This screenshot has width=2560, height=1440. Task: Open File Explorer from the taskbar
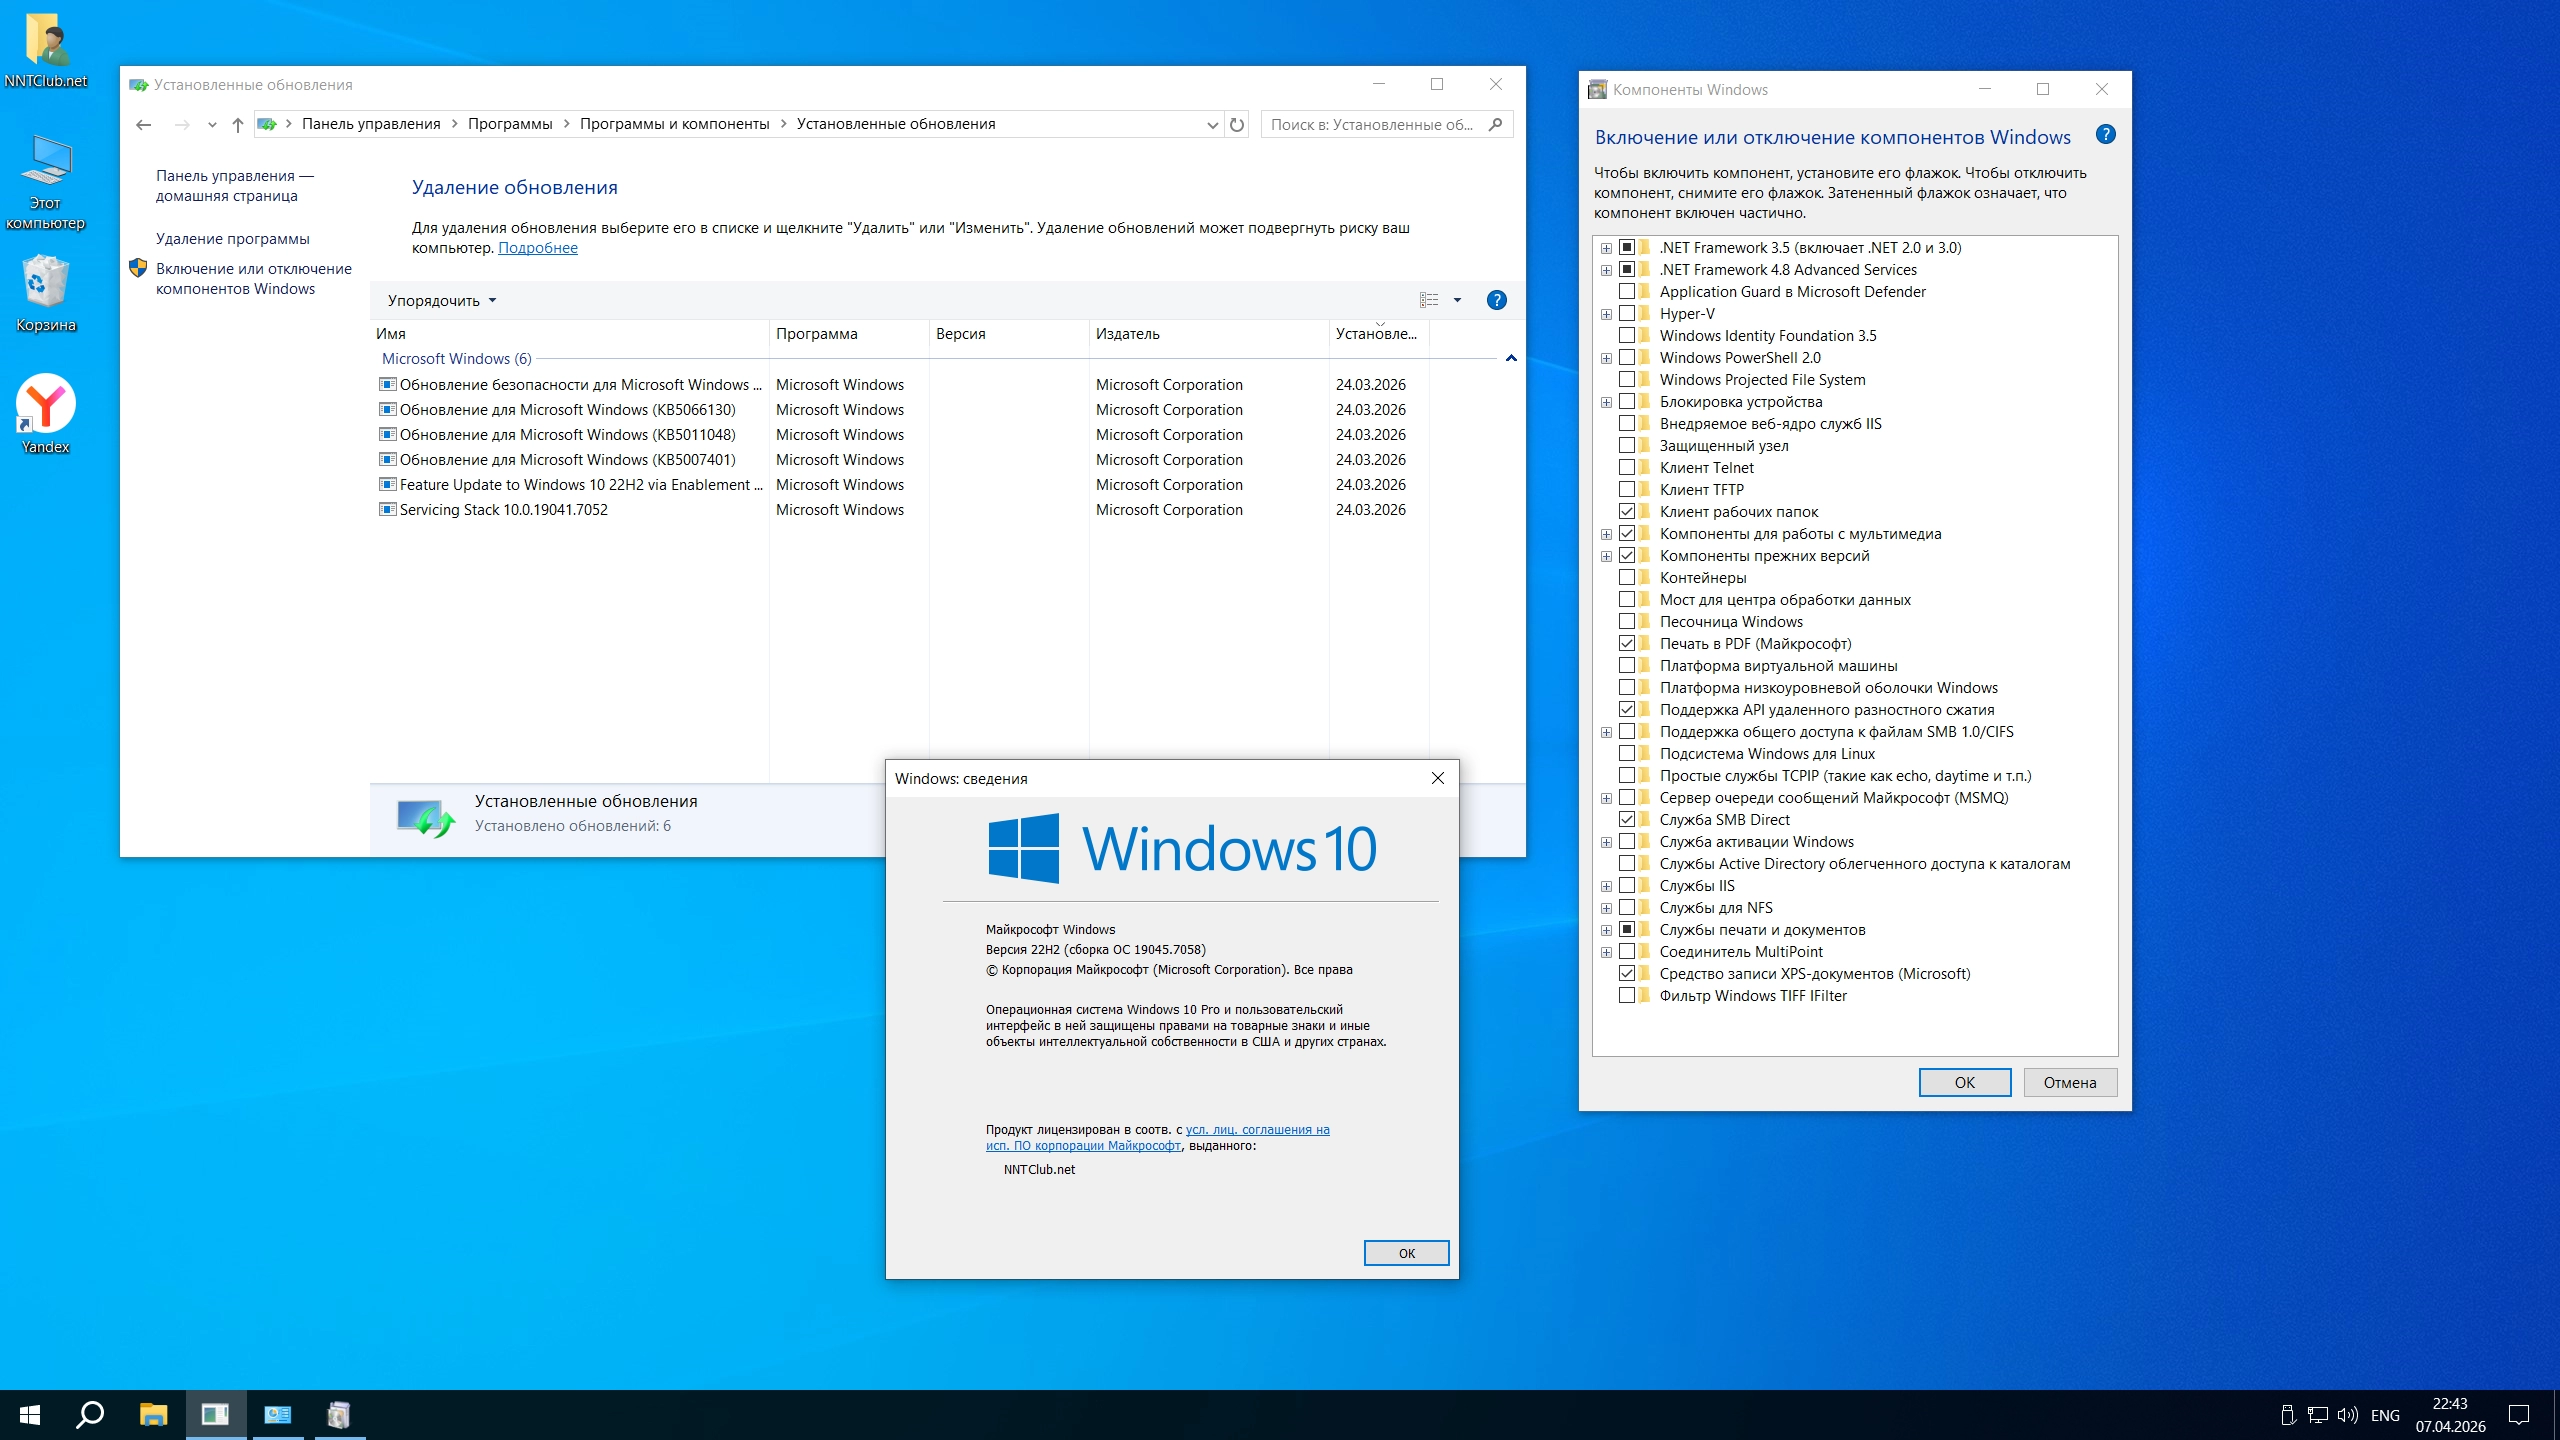(153, 1414)
